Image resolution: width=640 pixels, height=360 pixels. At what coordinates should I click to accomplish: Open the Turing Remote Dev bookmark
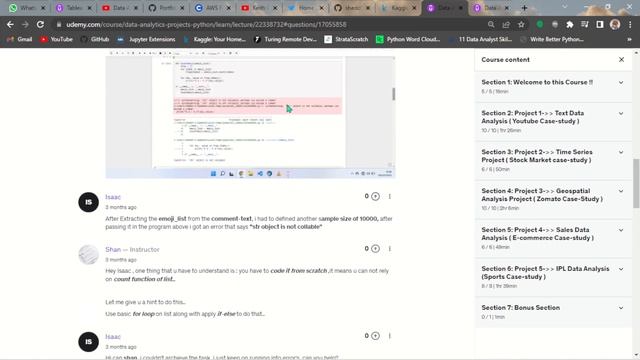[x=286, y=39]
